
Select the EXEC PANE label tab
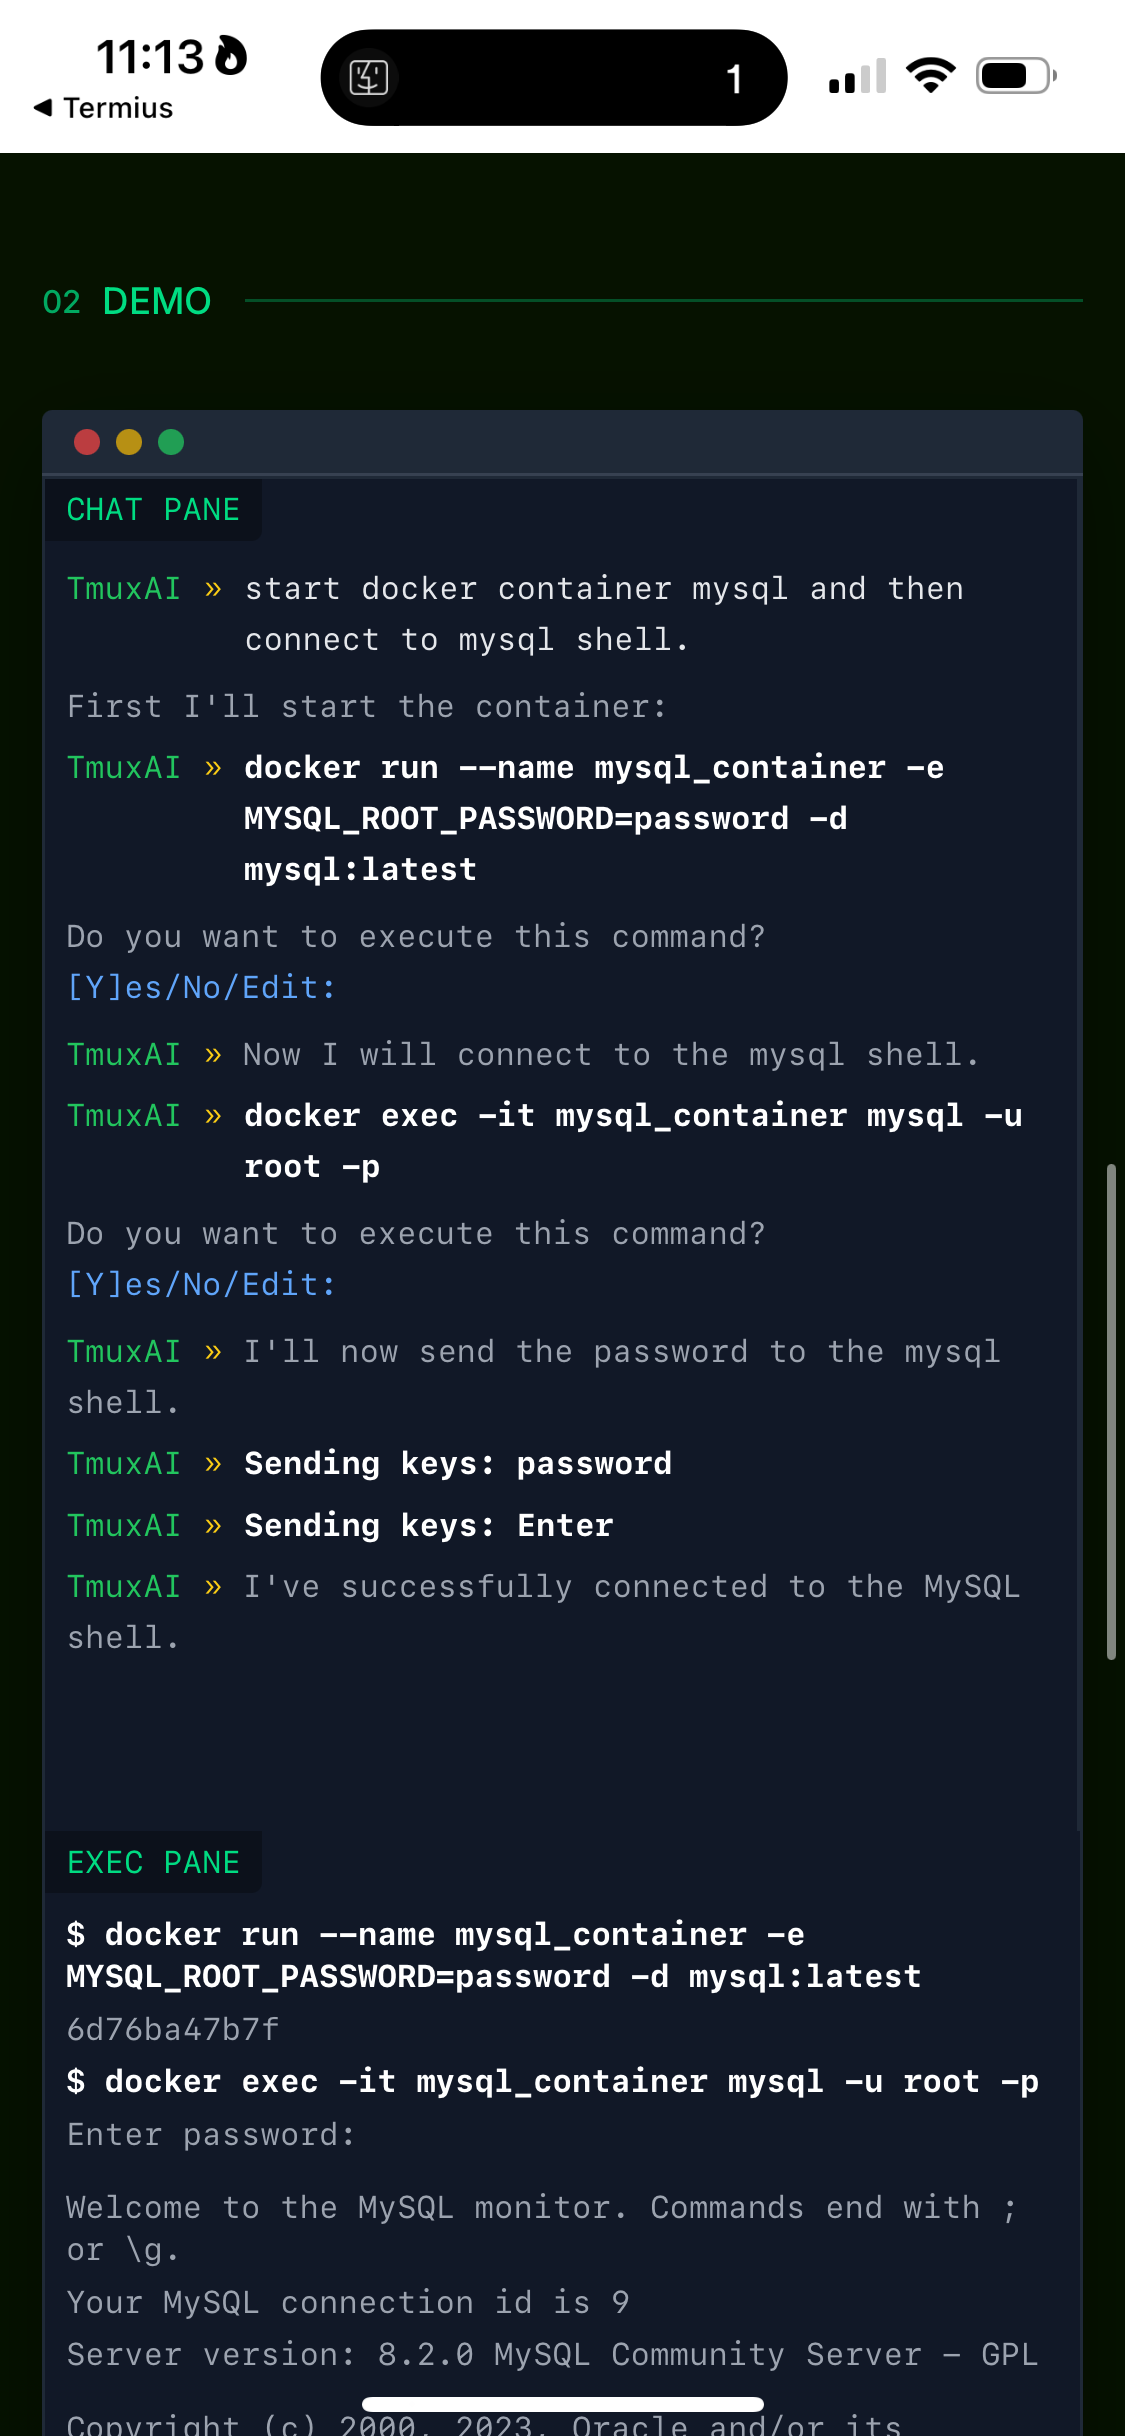coord(153,1862)
